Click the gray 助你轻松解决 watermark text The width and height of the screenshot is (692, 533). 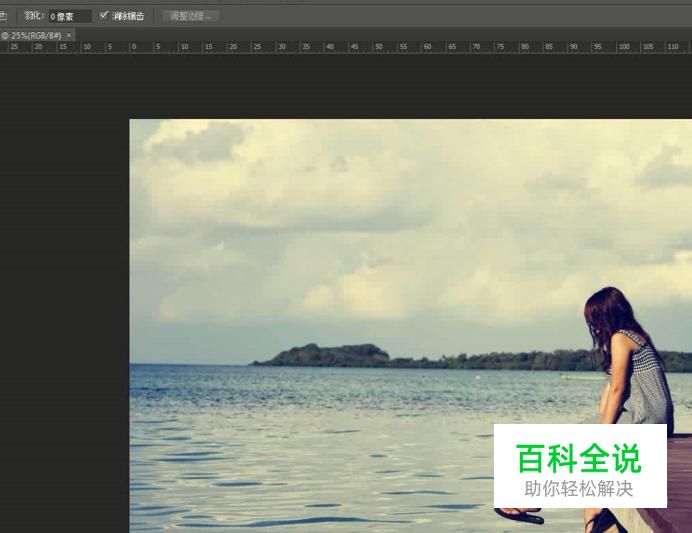579,489
